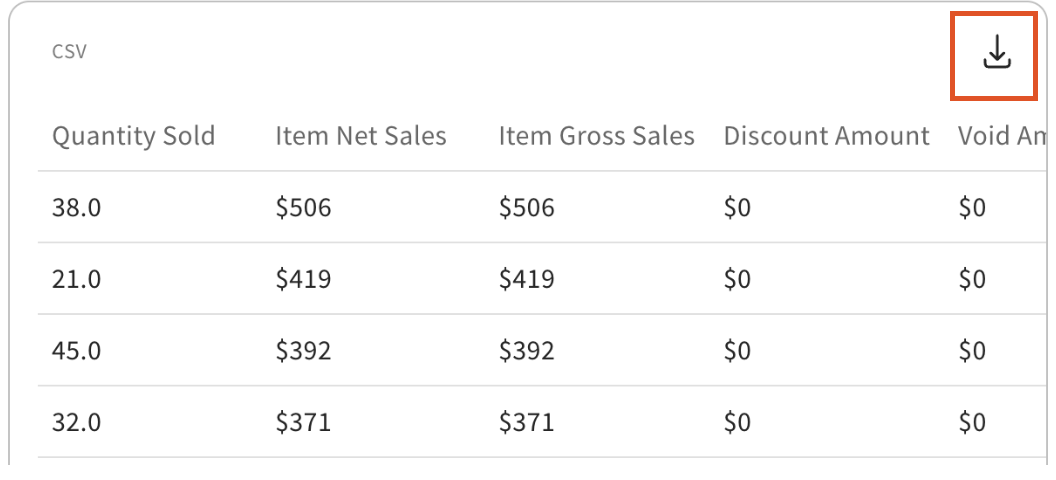Image resolution: width=1056 pixels, height=480 pixels.
Task: Click the Discount Amount column header
Action: pyautogui.click(x=826, y=136)
